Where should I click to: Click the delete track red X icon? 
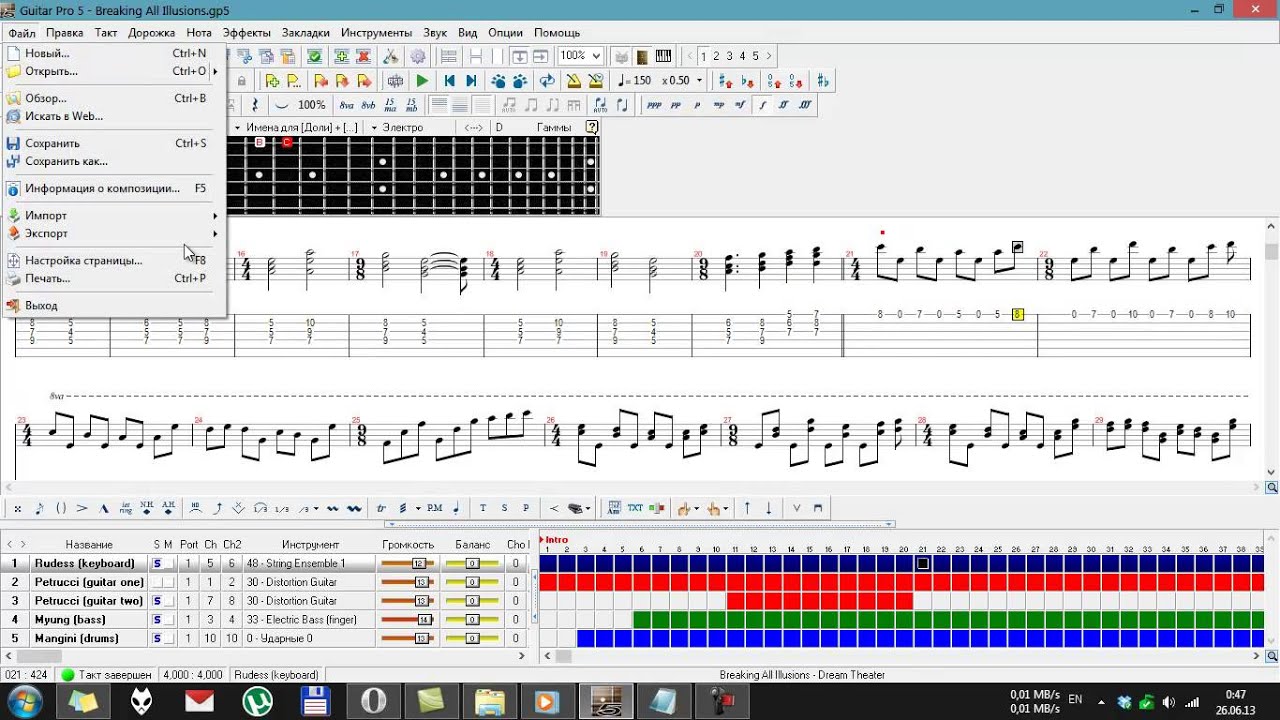(x=363, y=56)
